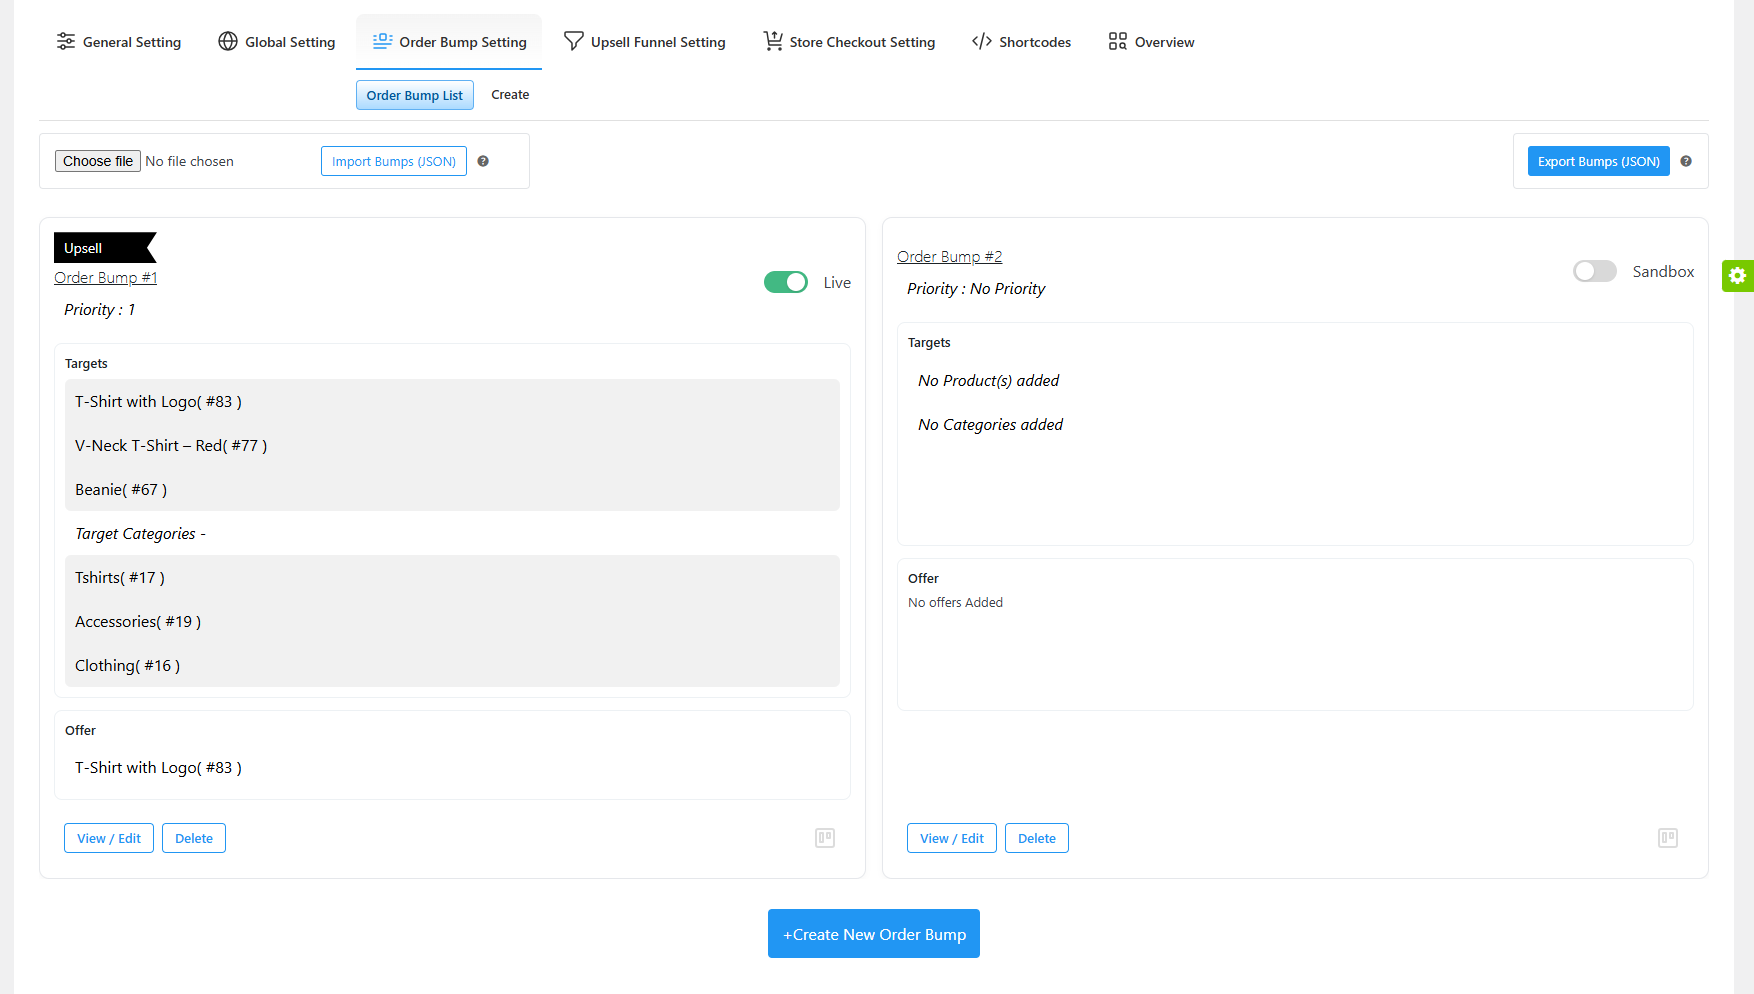Select the General Setting sliders icon
1754x994 pixels.
point(65,41)
